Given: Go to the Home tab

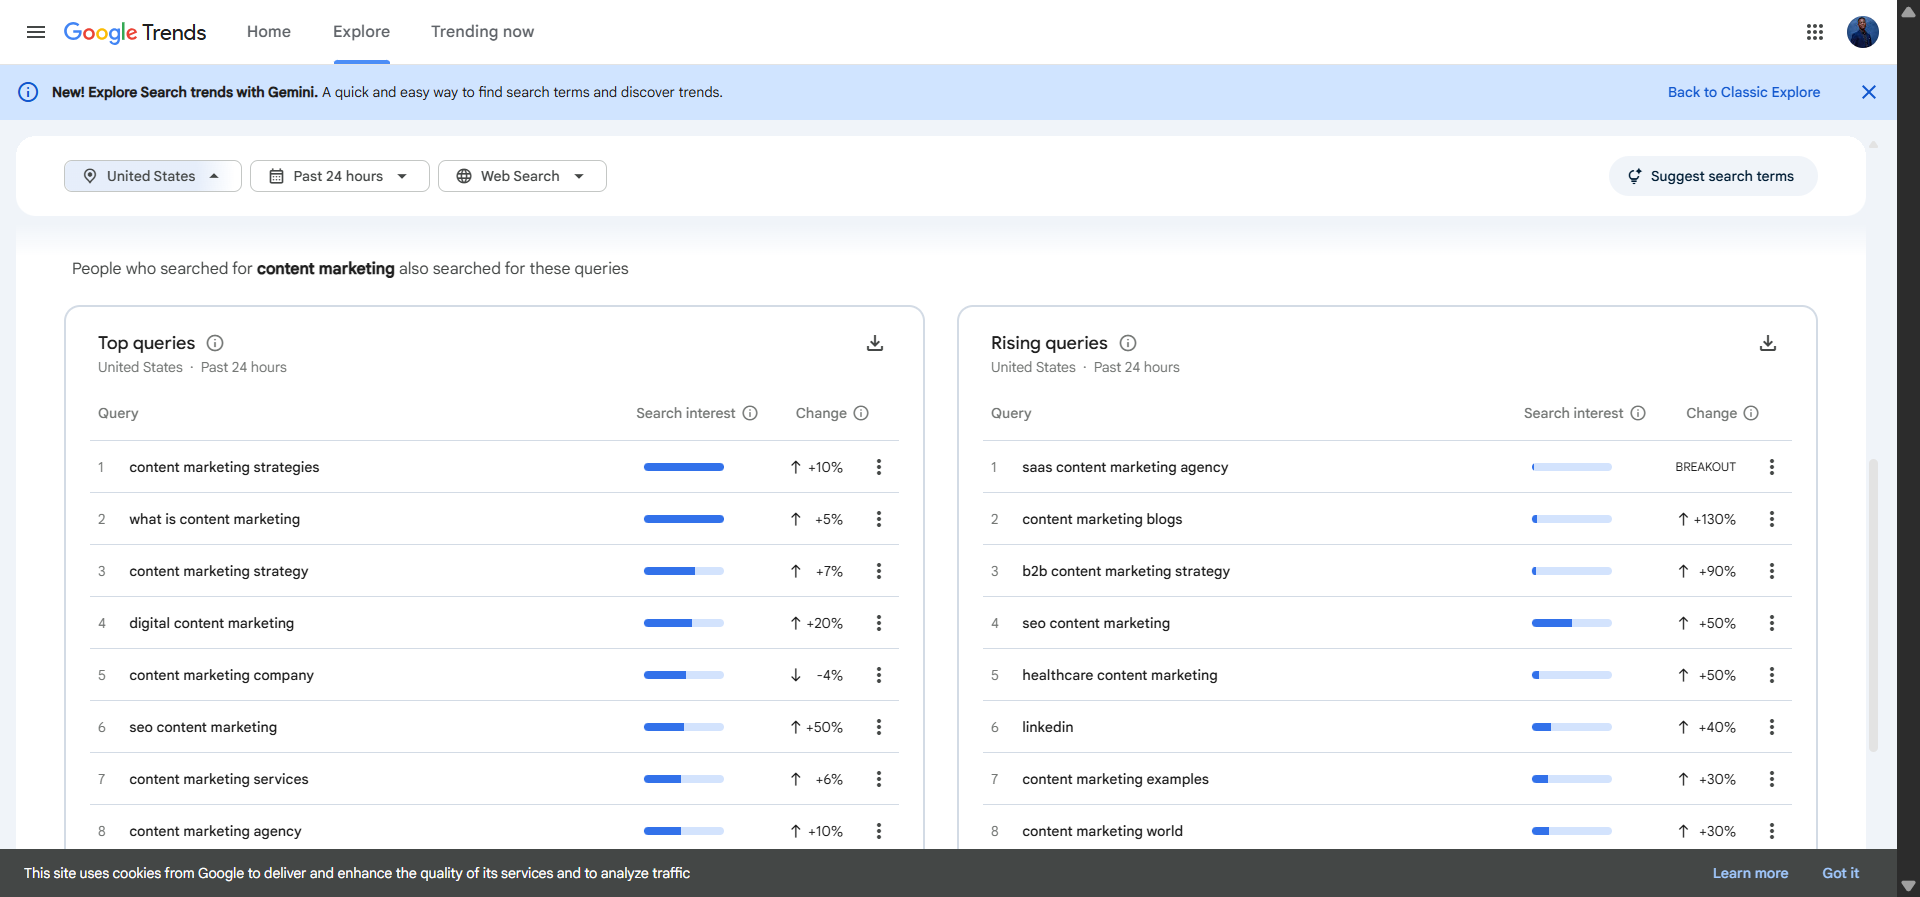Looking at the screenshot, I should click(269, 32).
